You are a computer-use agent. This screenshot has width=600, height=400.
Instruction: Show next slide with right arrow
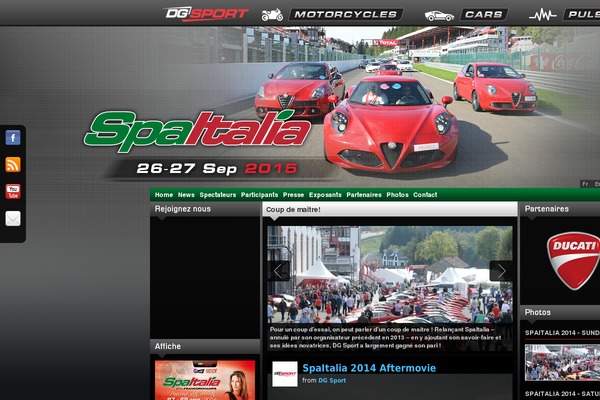501,271
